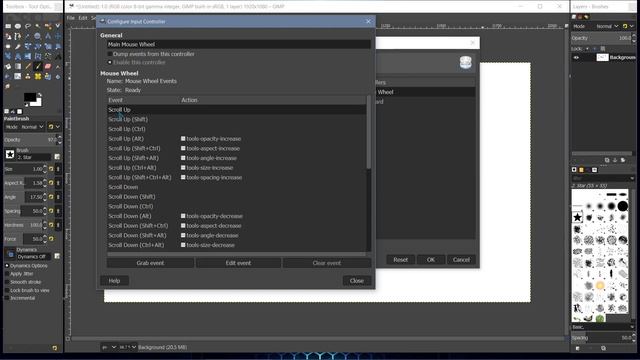
Task: Reset colors to default black and white
Action: tap(27, 105)
